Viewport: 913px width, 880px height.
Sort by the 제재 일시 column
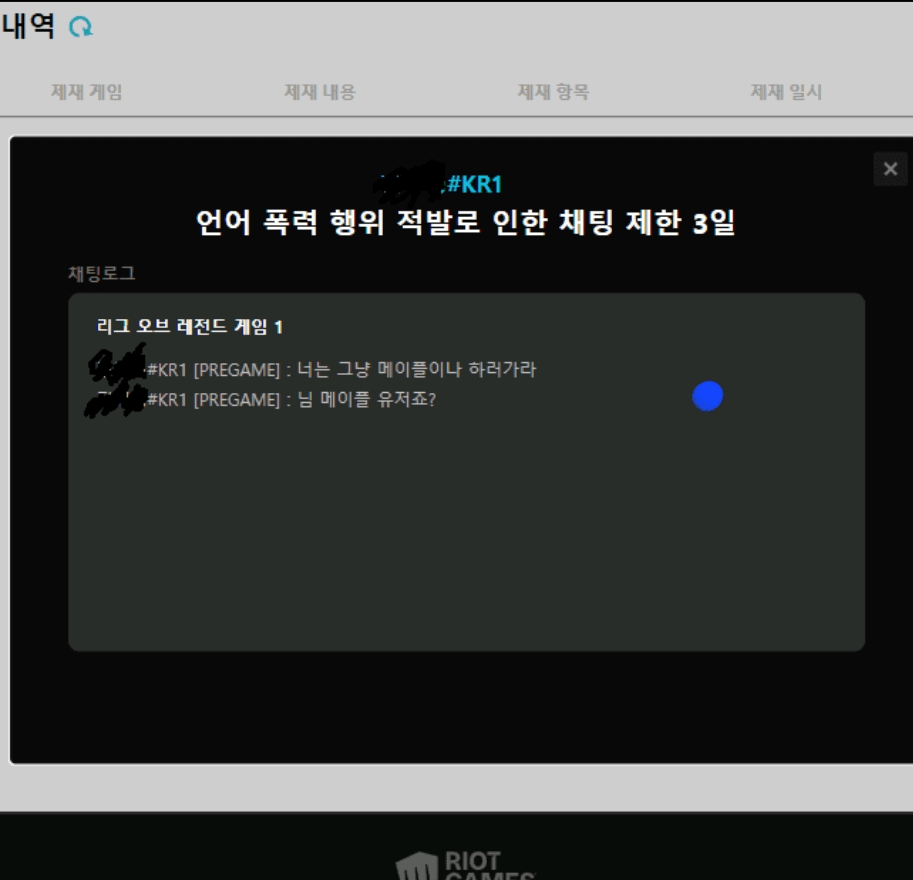tap(786, 92)
